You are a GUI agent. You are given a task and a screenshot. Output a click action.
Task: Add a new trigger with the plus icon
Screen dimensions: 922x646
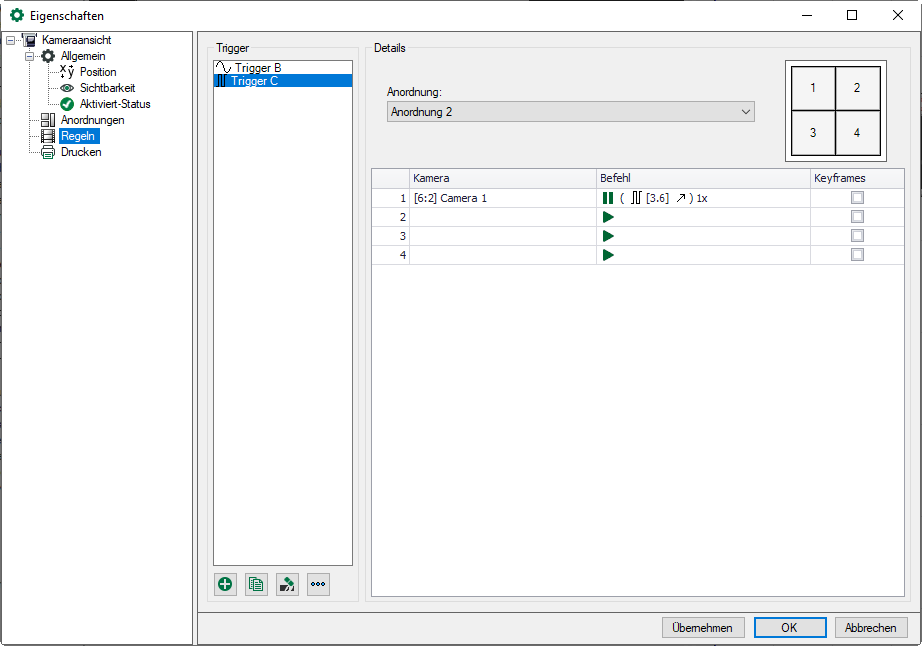(225, 584)
